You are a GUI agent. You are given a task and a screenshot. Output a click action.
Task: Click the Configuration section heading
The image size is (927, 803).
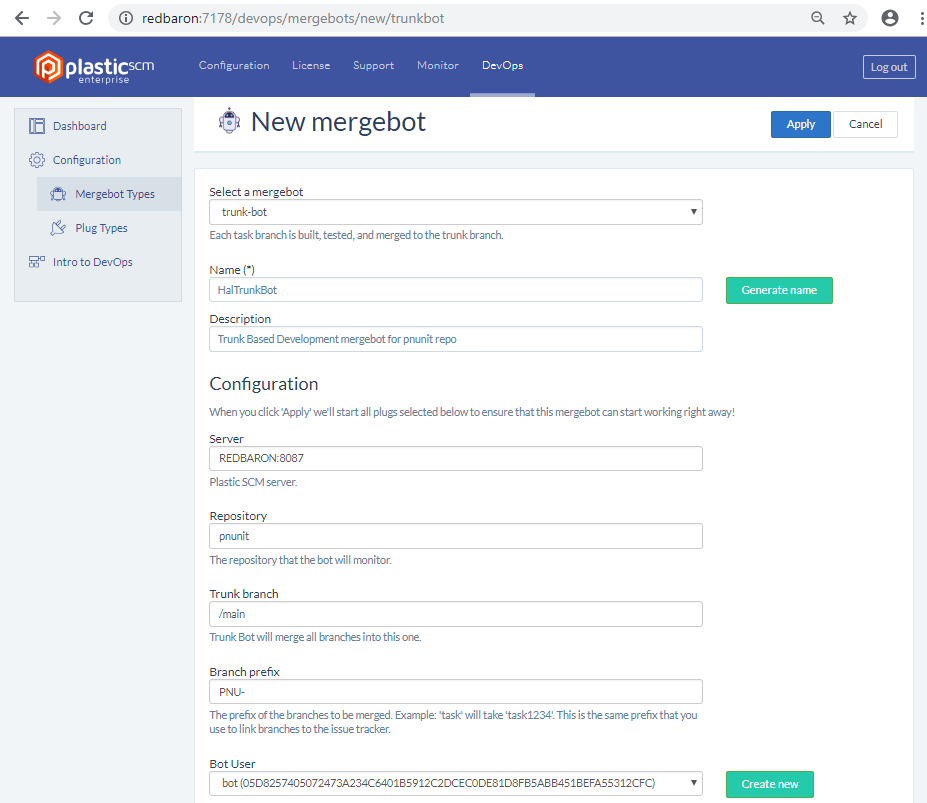tap(264, 384)
